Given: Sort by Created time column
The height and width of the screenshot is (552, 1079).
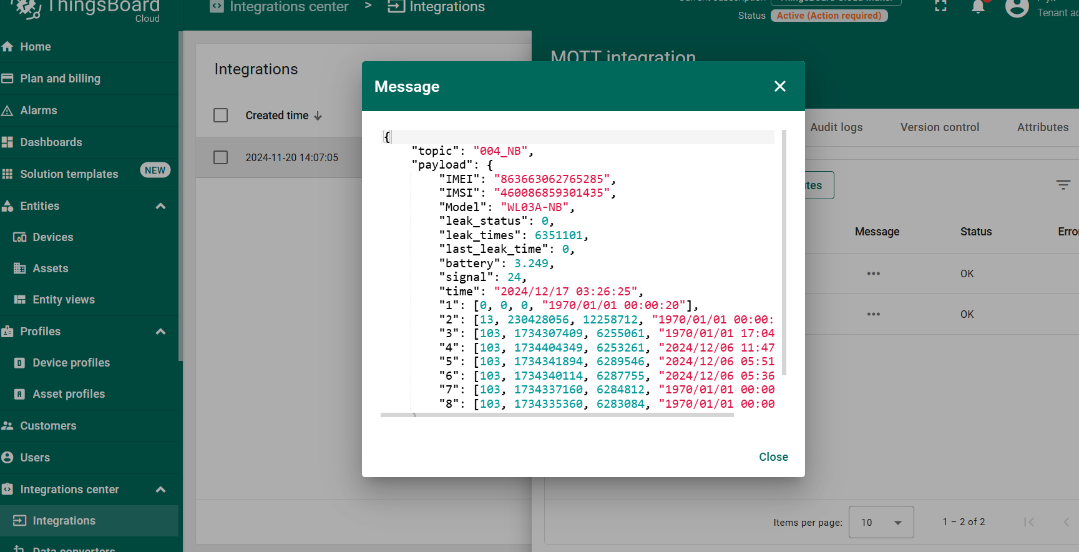Looking at the screenshot, I should click(x=277, y=116).
